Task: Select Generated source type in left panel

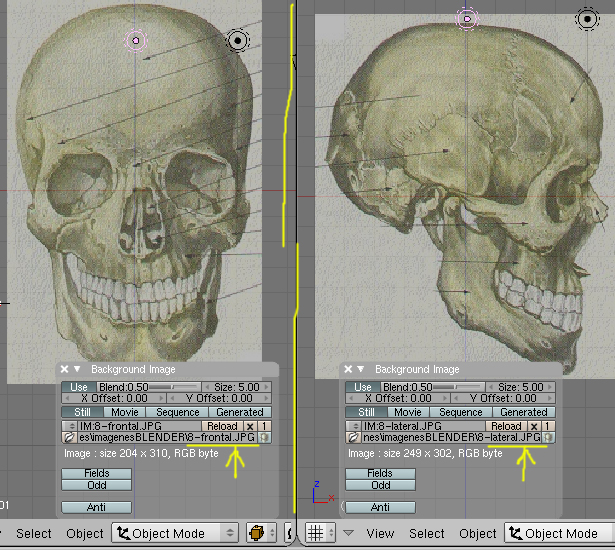Action: click(x=240, y=412)
